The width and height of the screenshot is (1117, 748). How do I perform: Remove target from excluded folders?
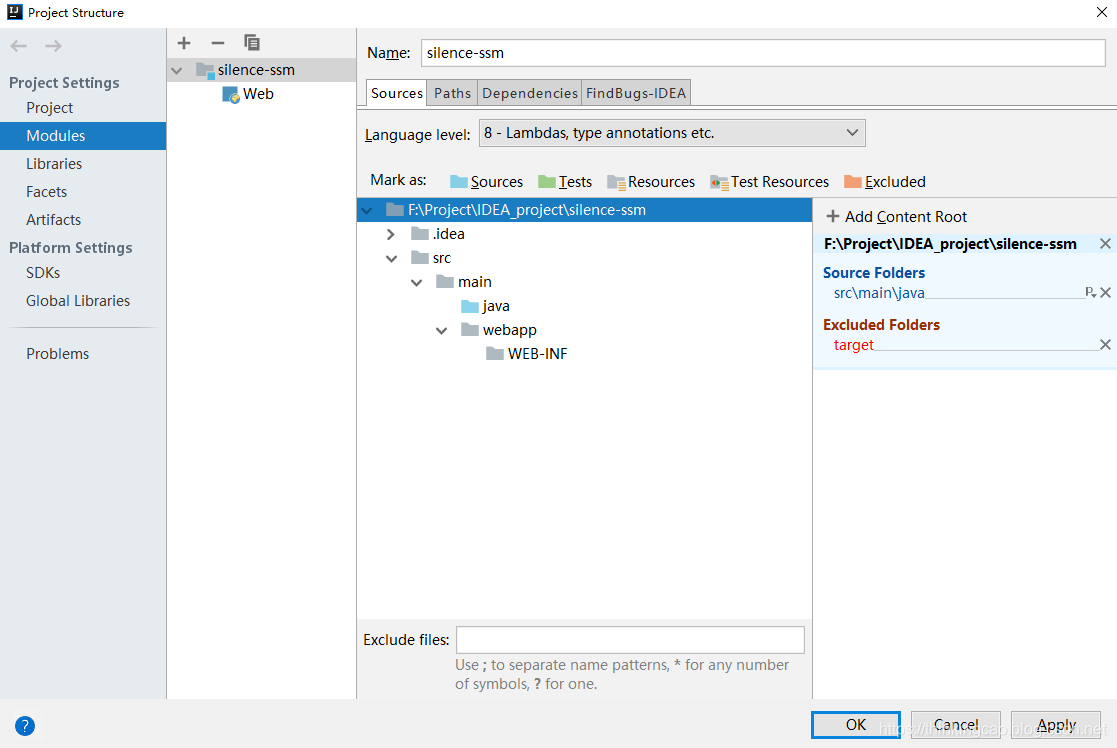[1105, 345]
